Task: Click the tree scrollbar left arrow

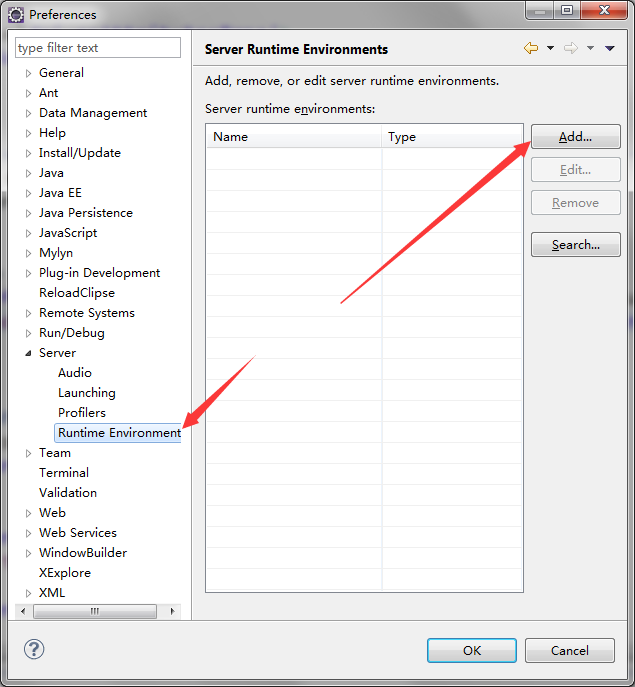Action: tap(23, 611)
